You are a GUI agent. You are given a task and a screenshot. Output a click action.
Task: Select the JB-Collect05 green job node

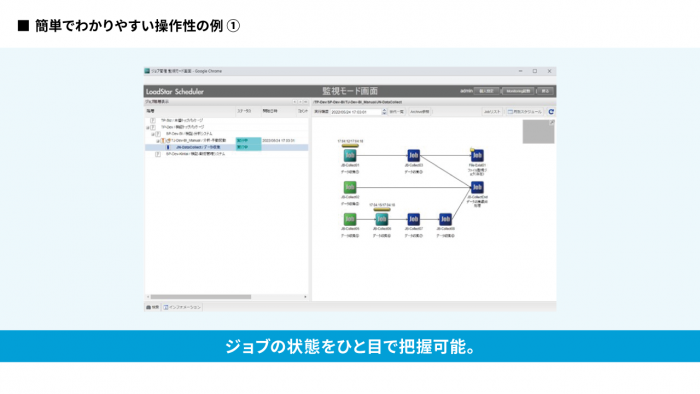tap(350, 219)
